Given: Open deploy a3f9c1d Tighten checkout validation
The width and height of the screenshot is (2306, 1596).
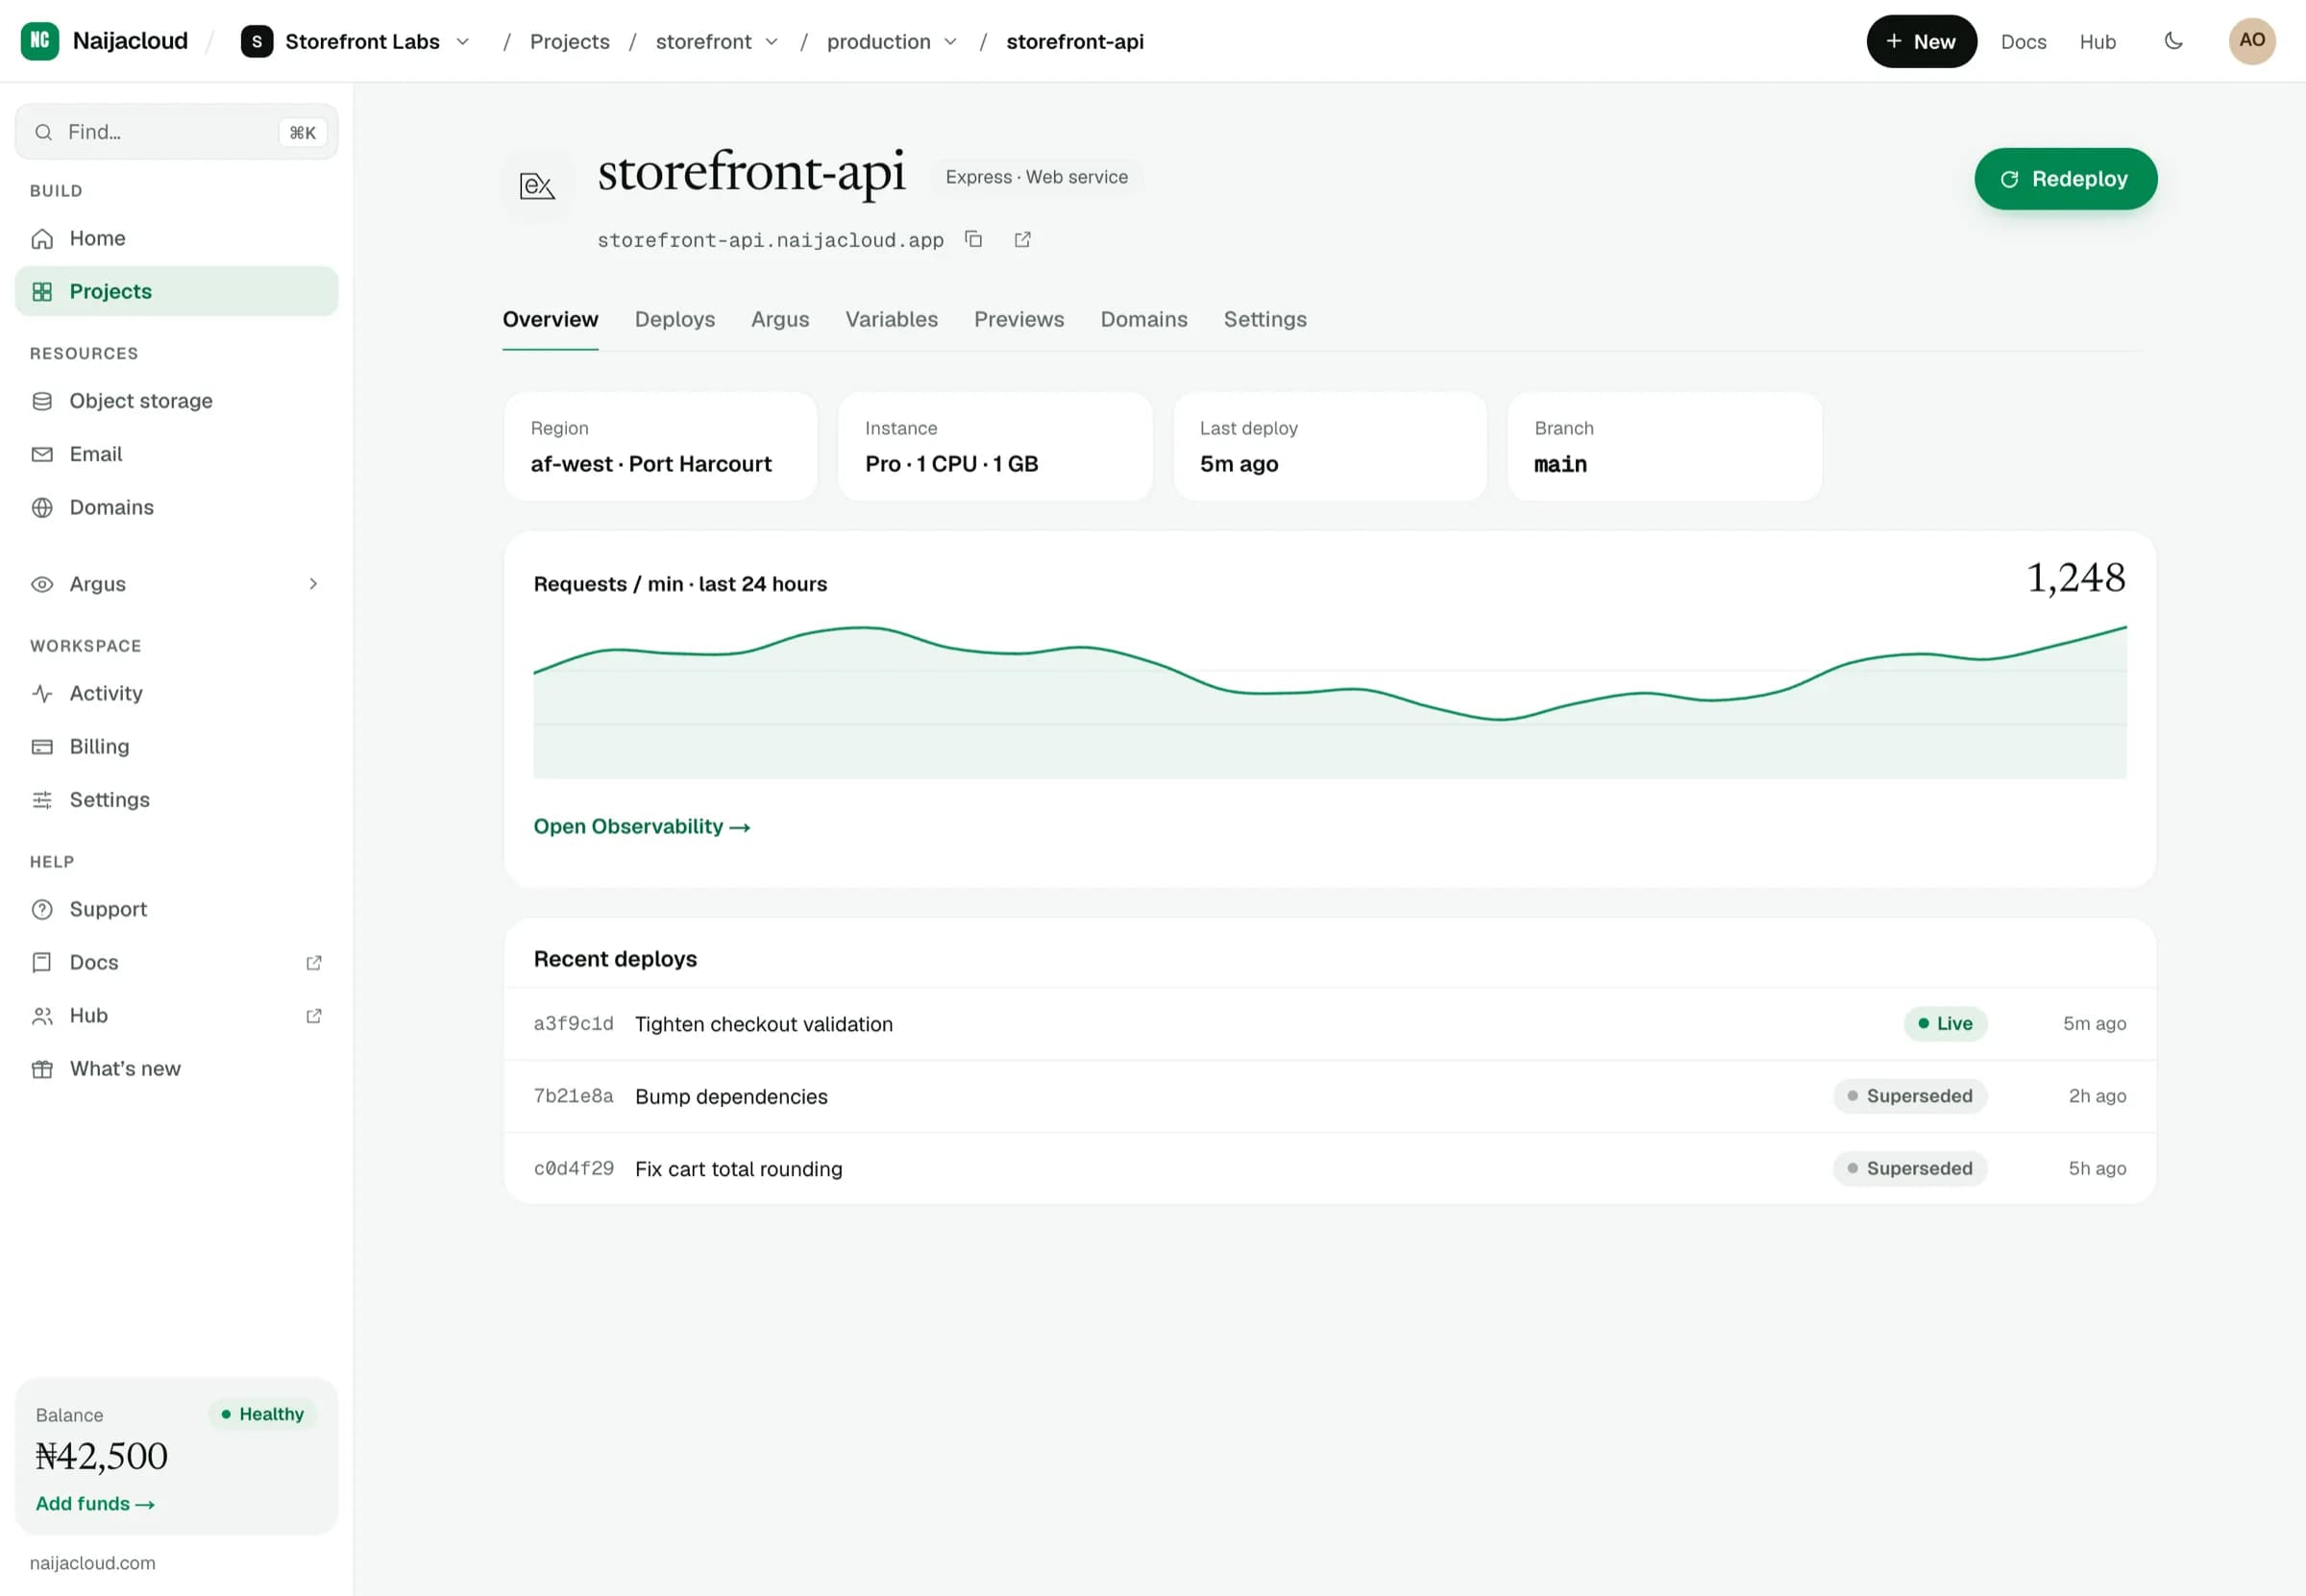Looking at the screenshot, I should 1329,1024.
